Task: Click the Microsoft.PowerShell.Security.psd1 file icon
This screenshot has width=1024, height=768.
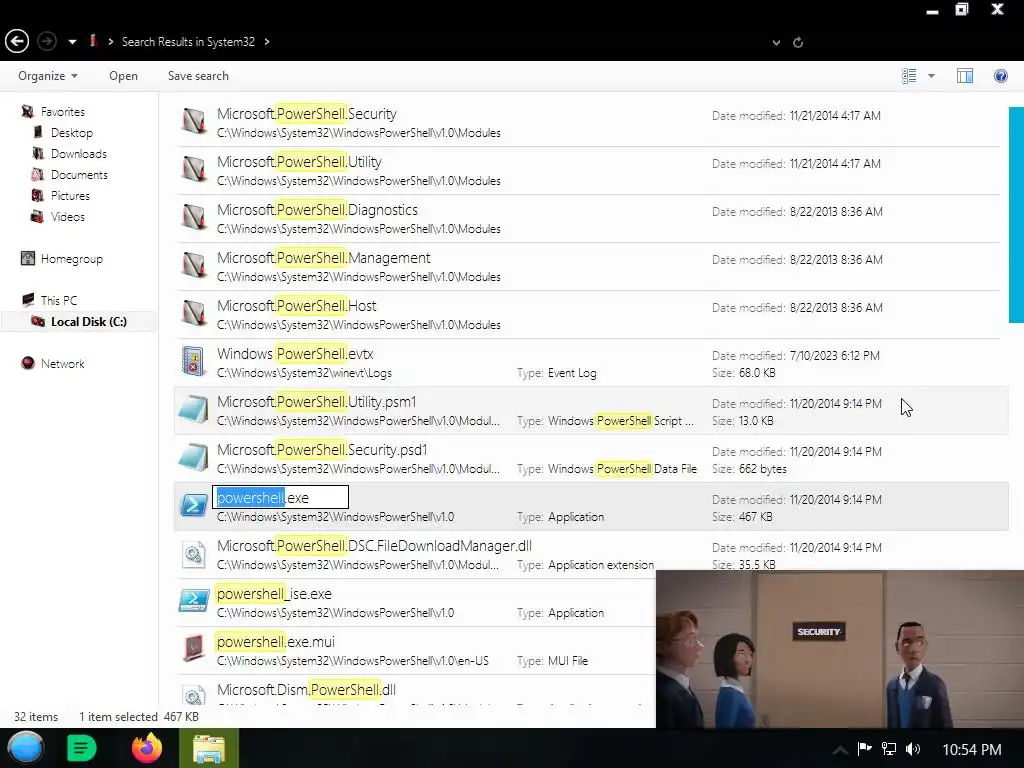Action: [194, 457]
